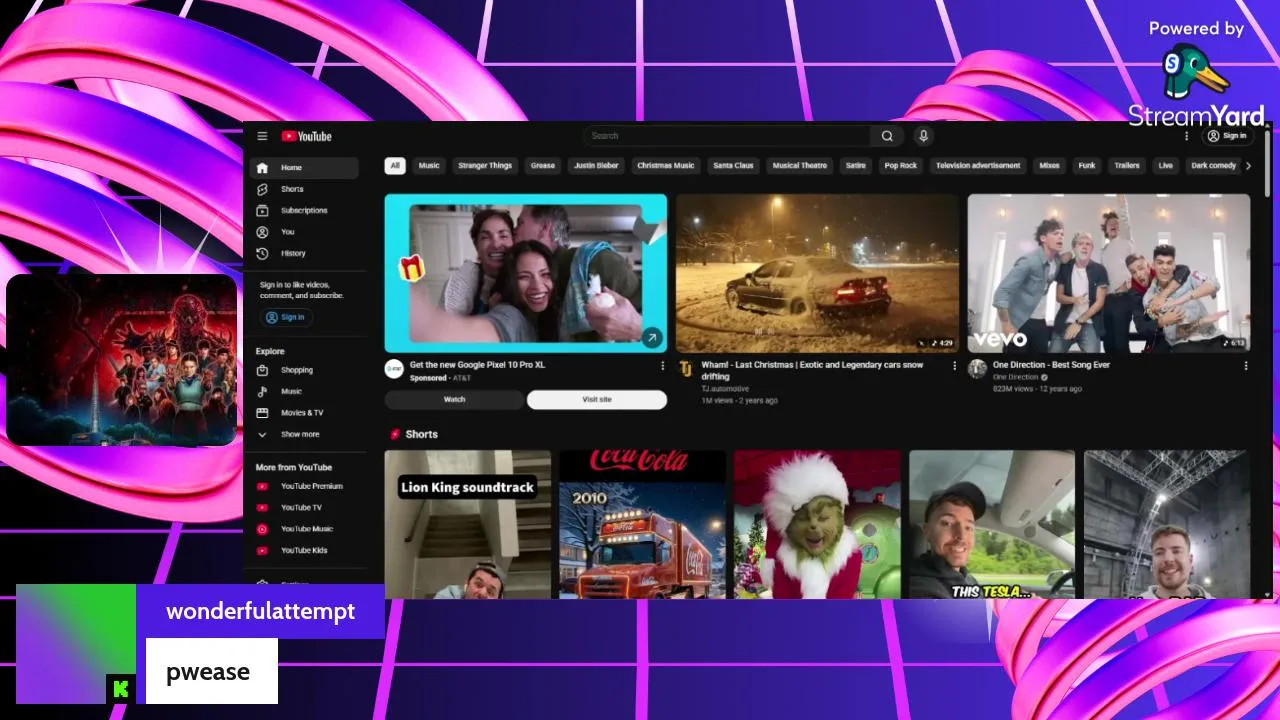Open the Grinch Short

(x=817, y=524)
